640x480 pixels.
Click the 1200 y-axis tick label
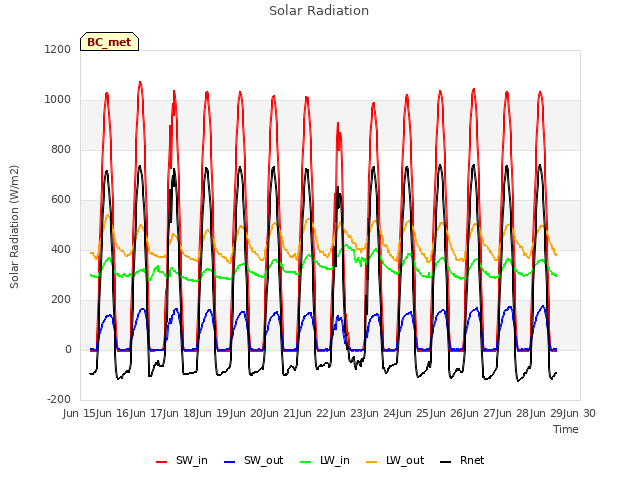[58, 49]
